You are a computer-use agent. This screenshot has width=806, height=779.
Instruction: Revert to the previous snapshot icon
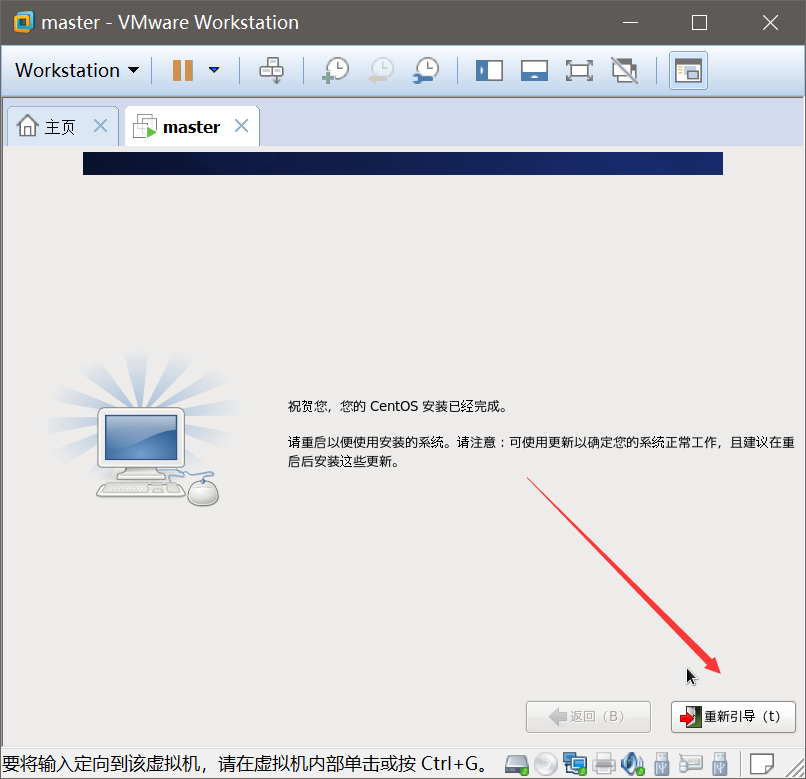tap(381, 70)
